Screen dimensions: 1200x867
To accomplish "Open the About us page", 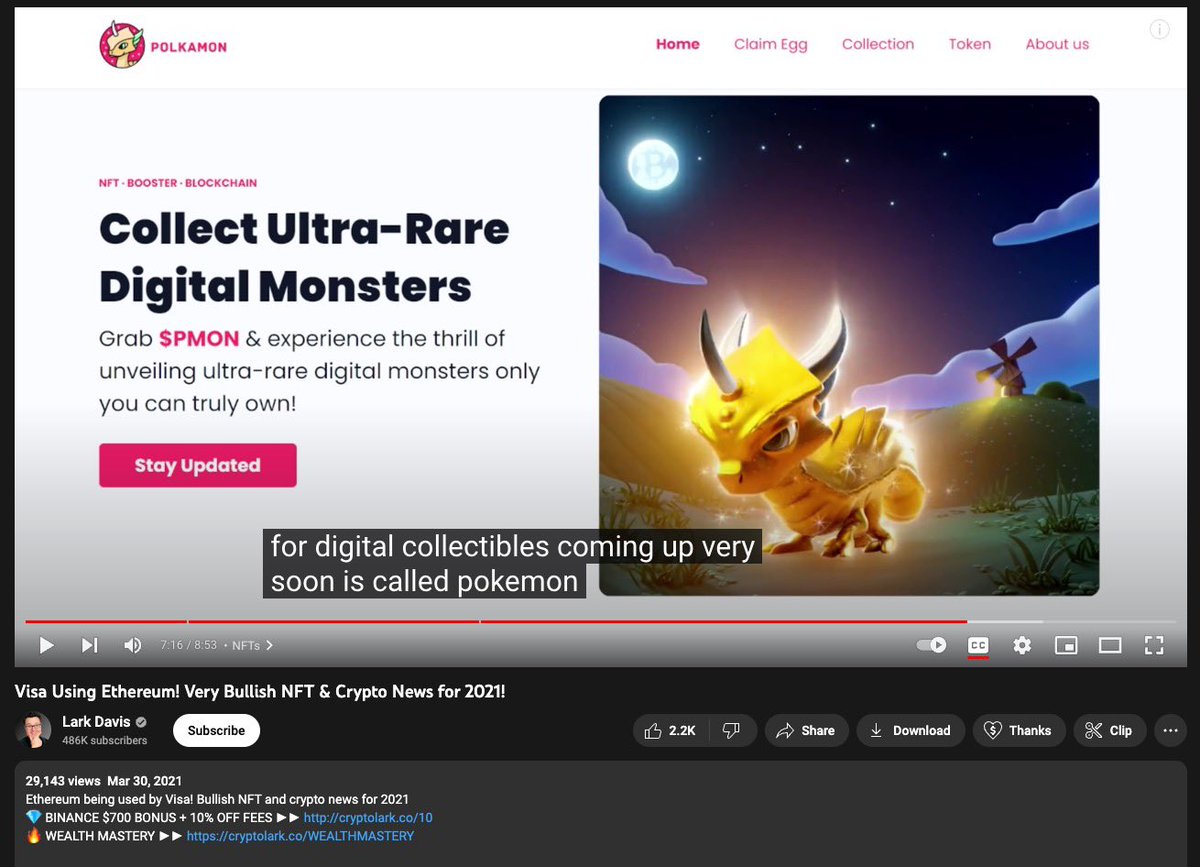I will (x=1057, y=44).
